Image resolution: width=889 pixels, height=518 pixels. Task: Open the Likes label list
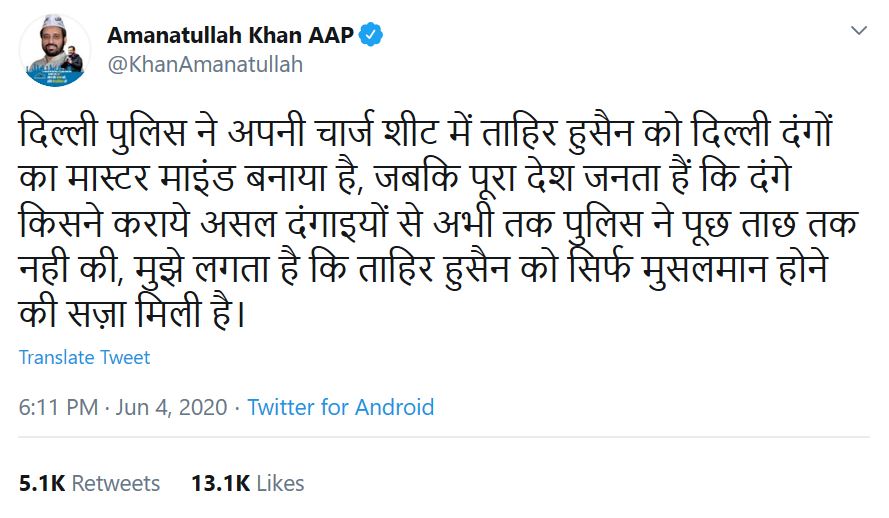(280, 483)
